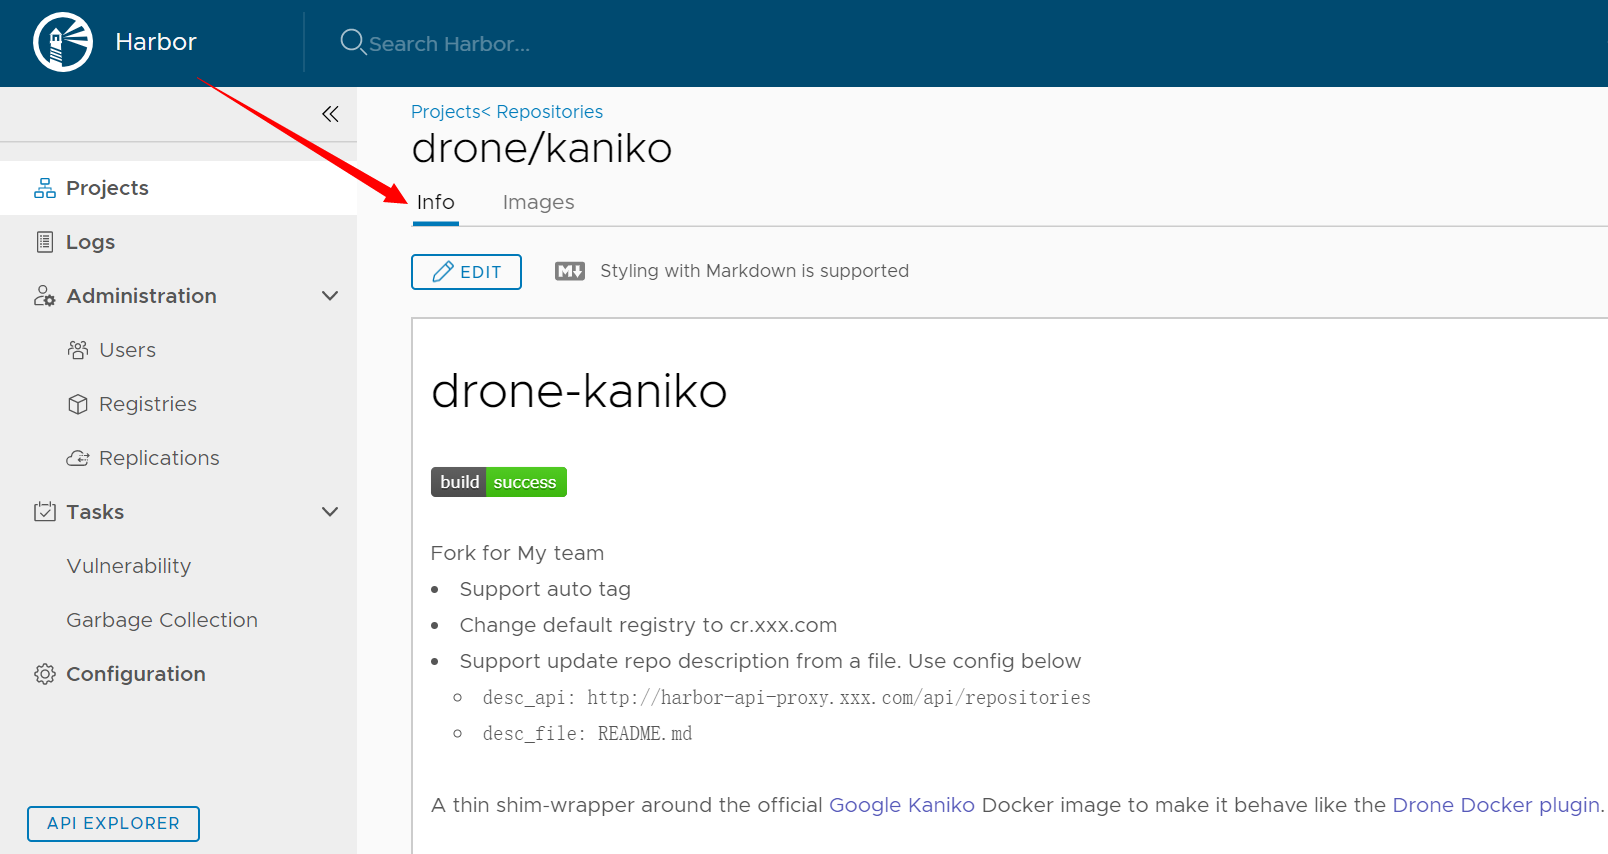Image resolution: width=1608 pixels, height=854 pixels.
Task: Click the Projects icon in sidebar
Action: pyautogui.click(x=45, y=188)
